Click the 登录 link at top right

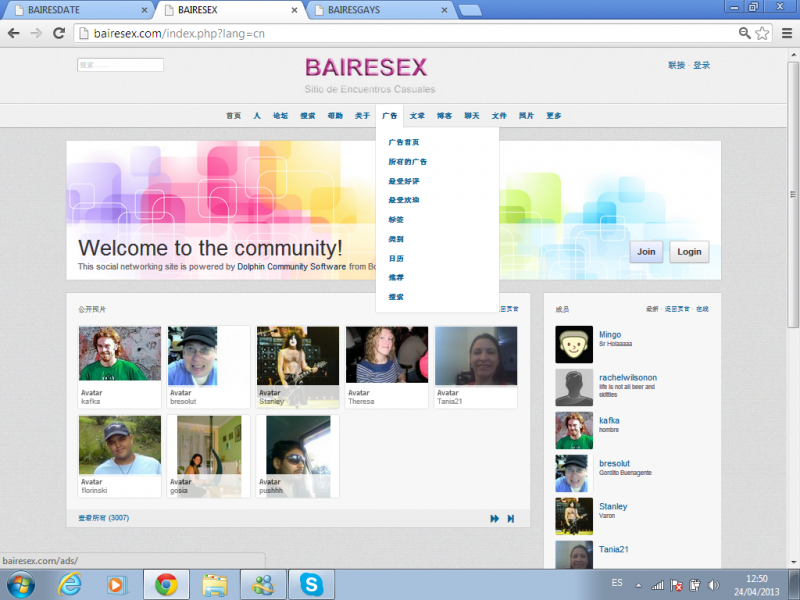(702, 65)
